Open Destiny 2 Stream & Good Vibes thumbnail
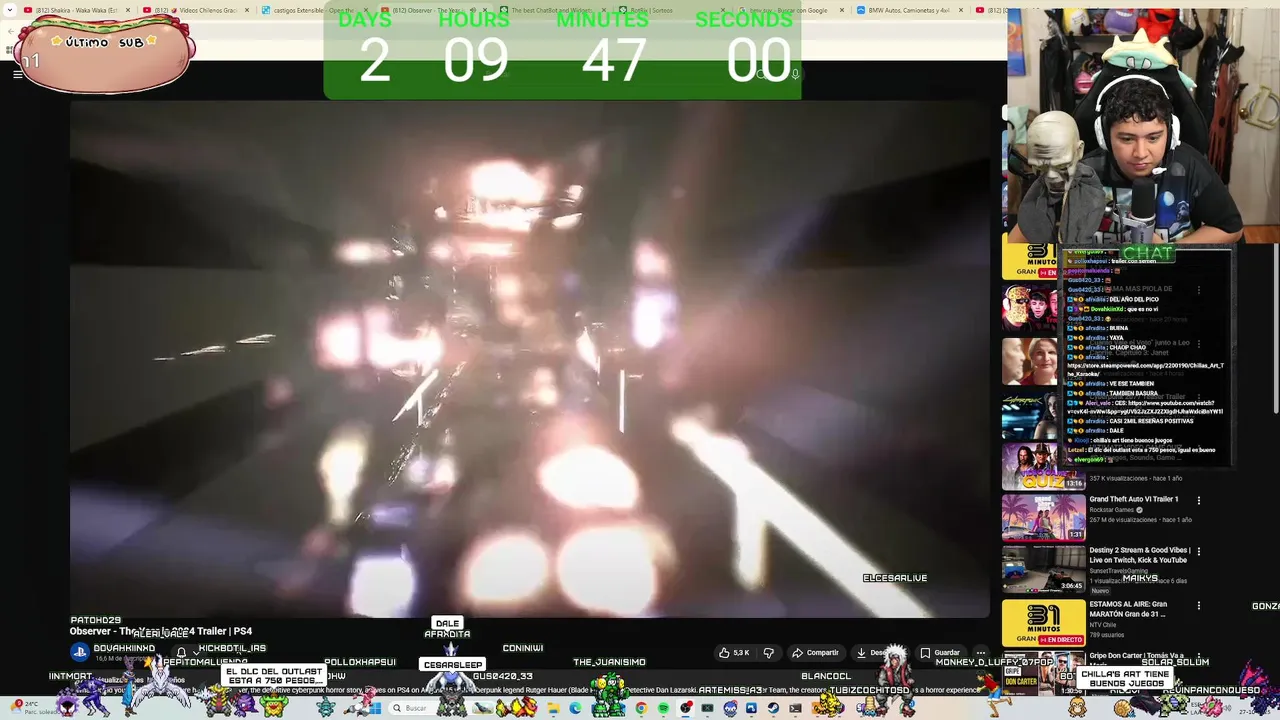The image size is (1280, 720). 1043,568
